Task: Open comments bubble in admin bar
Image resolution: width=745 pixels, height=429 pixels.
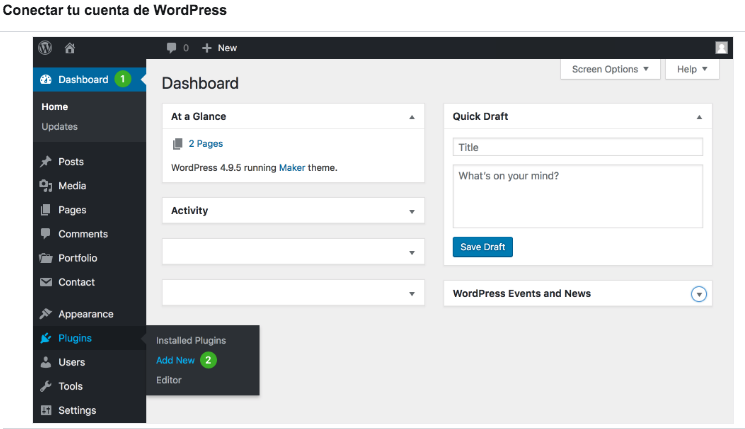Action: coord(172,48)
